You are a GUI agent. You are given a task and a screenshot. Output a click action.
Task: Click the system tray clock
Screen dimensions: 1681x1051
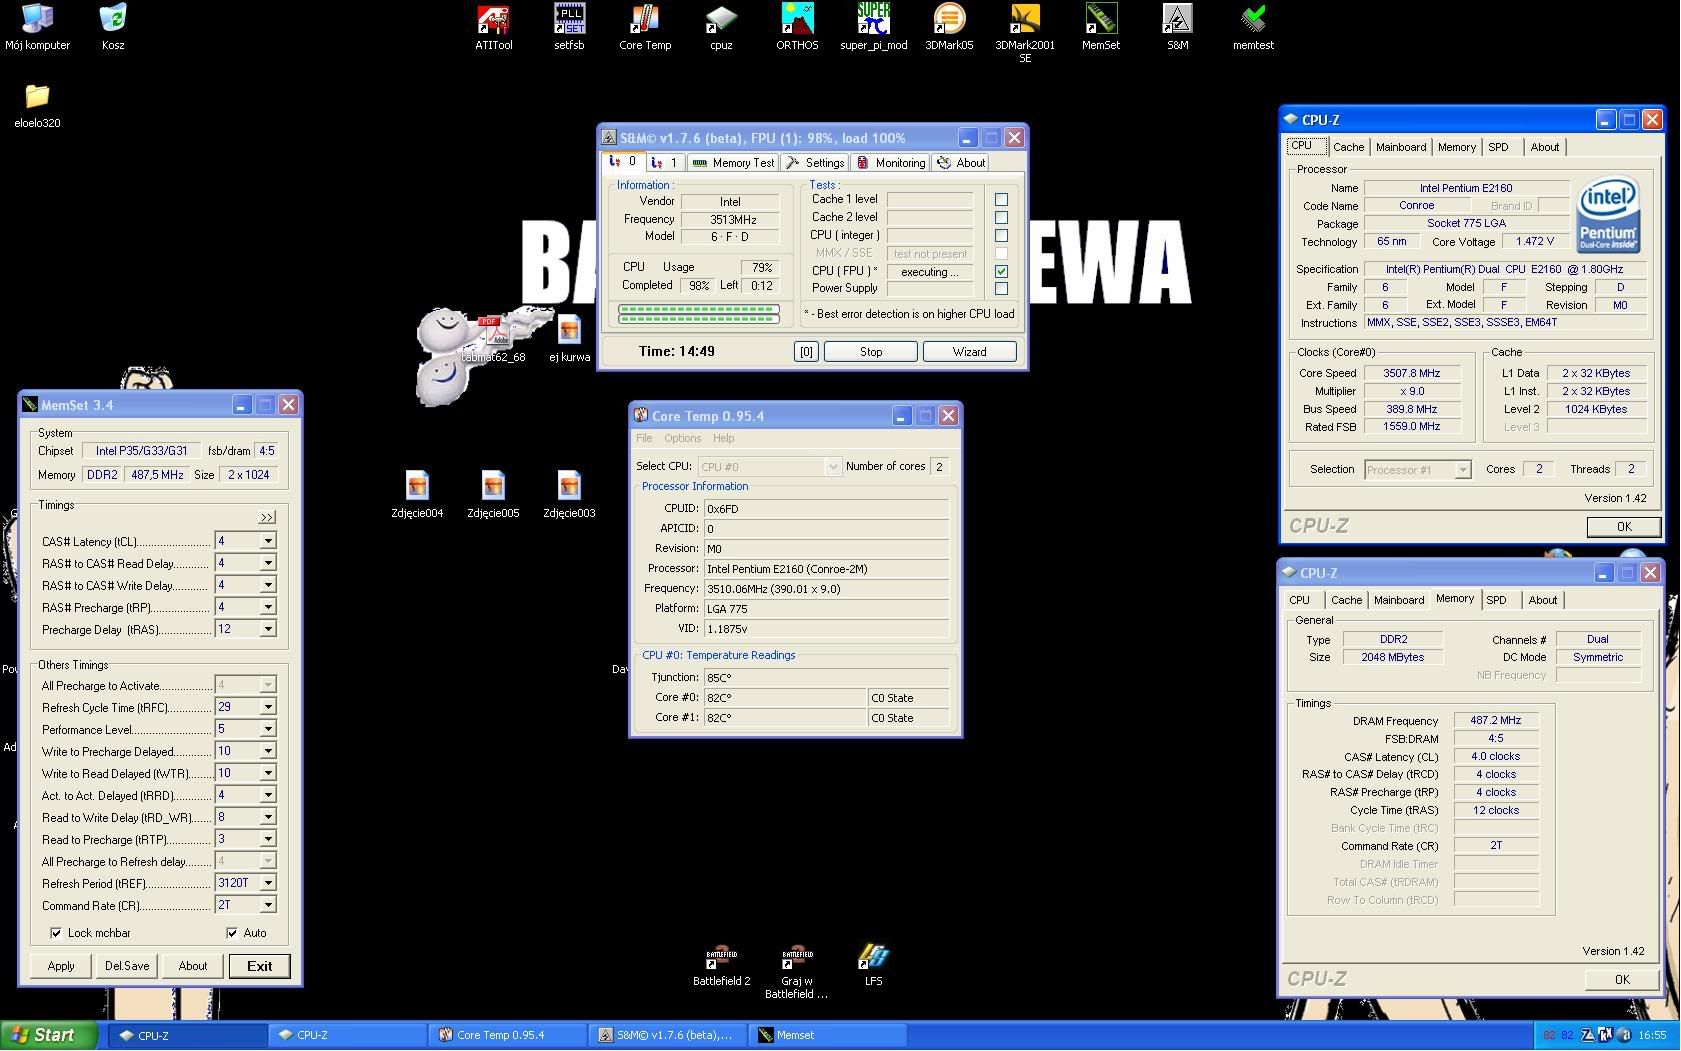point(1652,1035)
